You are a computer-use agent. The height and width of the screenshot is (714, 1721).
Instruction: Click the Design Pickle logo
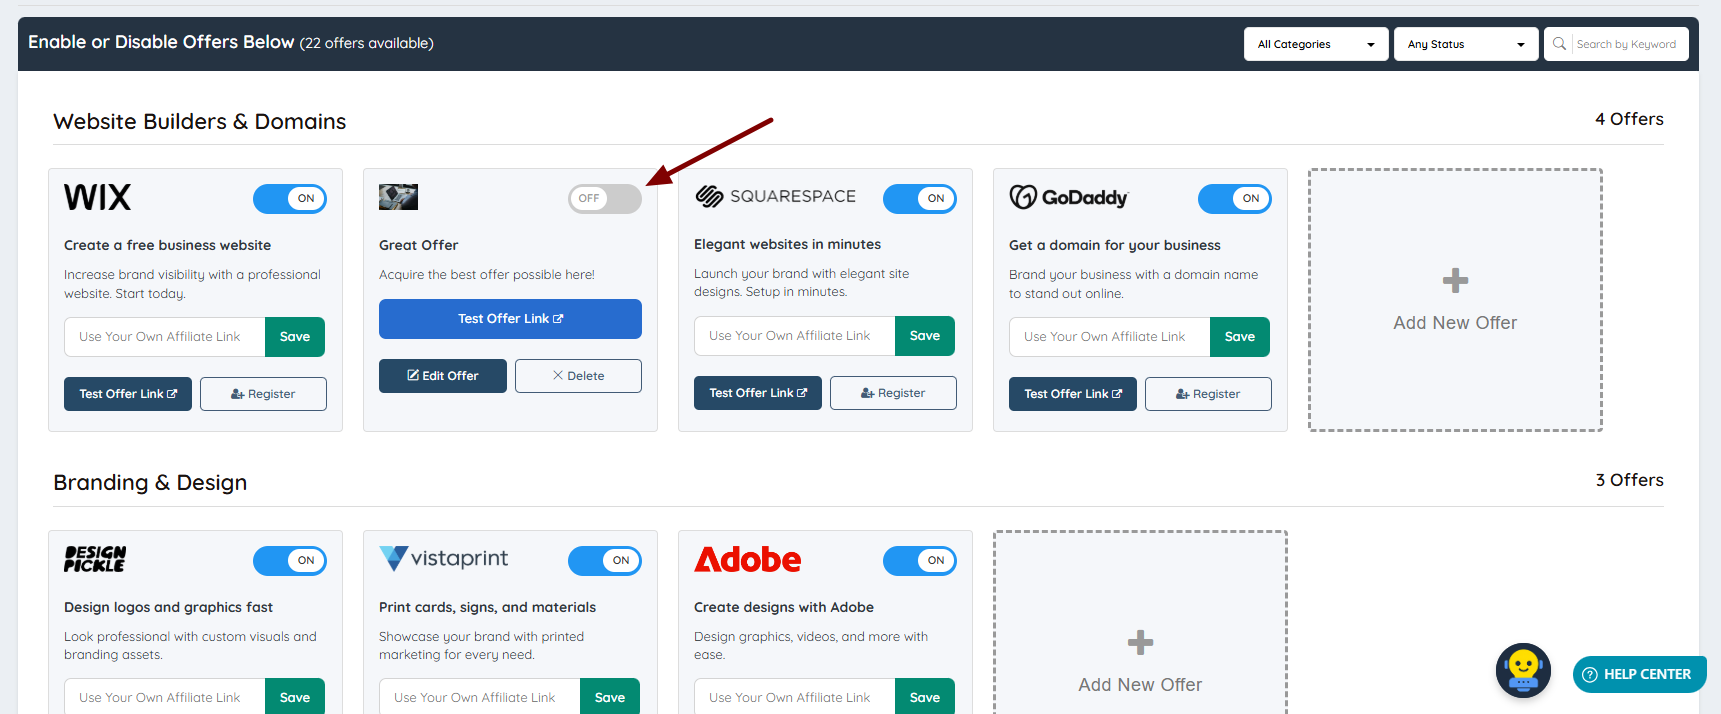click(x=95, y=559)
